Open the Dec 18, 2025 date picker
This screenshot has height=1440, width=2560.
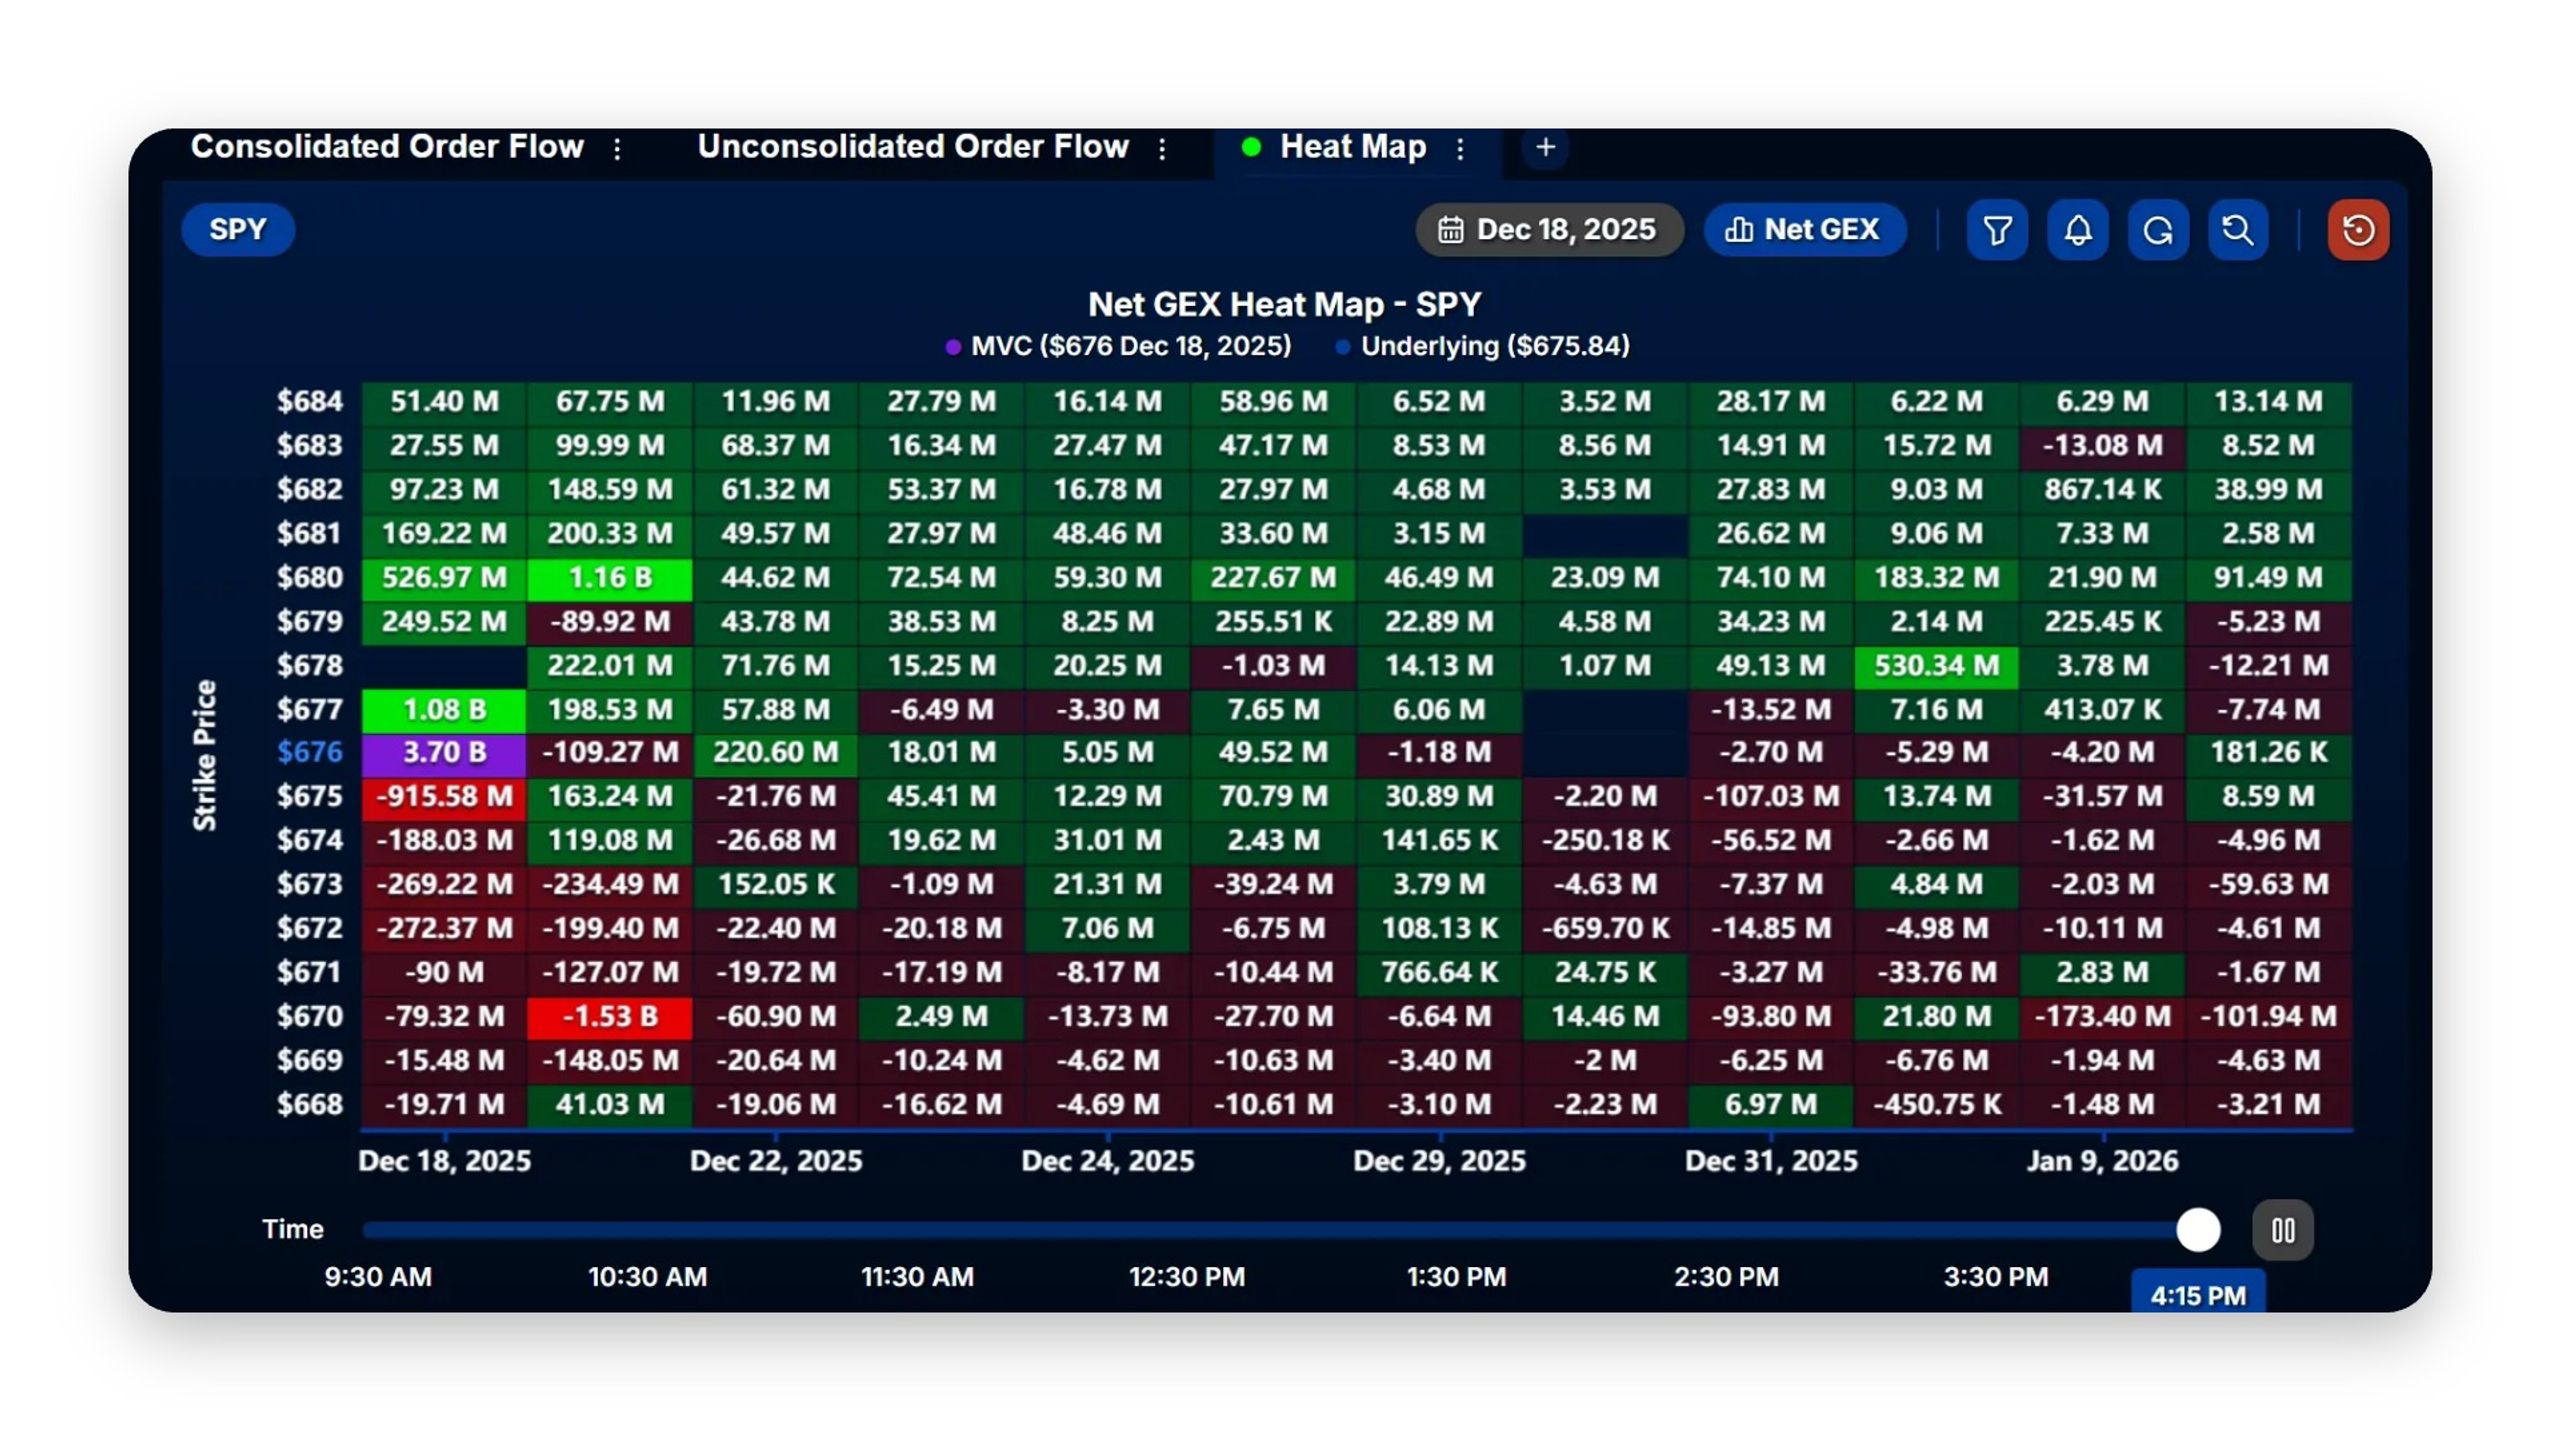click(x=1549, y=230)
